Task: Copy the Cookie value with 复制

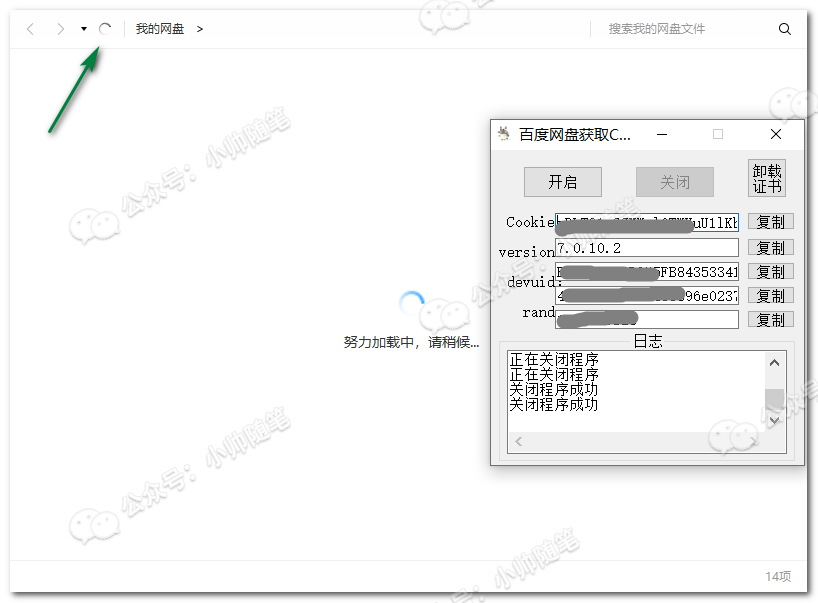Action: 771,222
